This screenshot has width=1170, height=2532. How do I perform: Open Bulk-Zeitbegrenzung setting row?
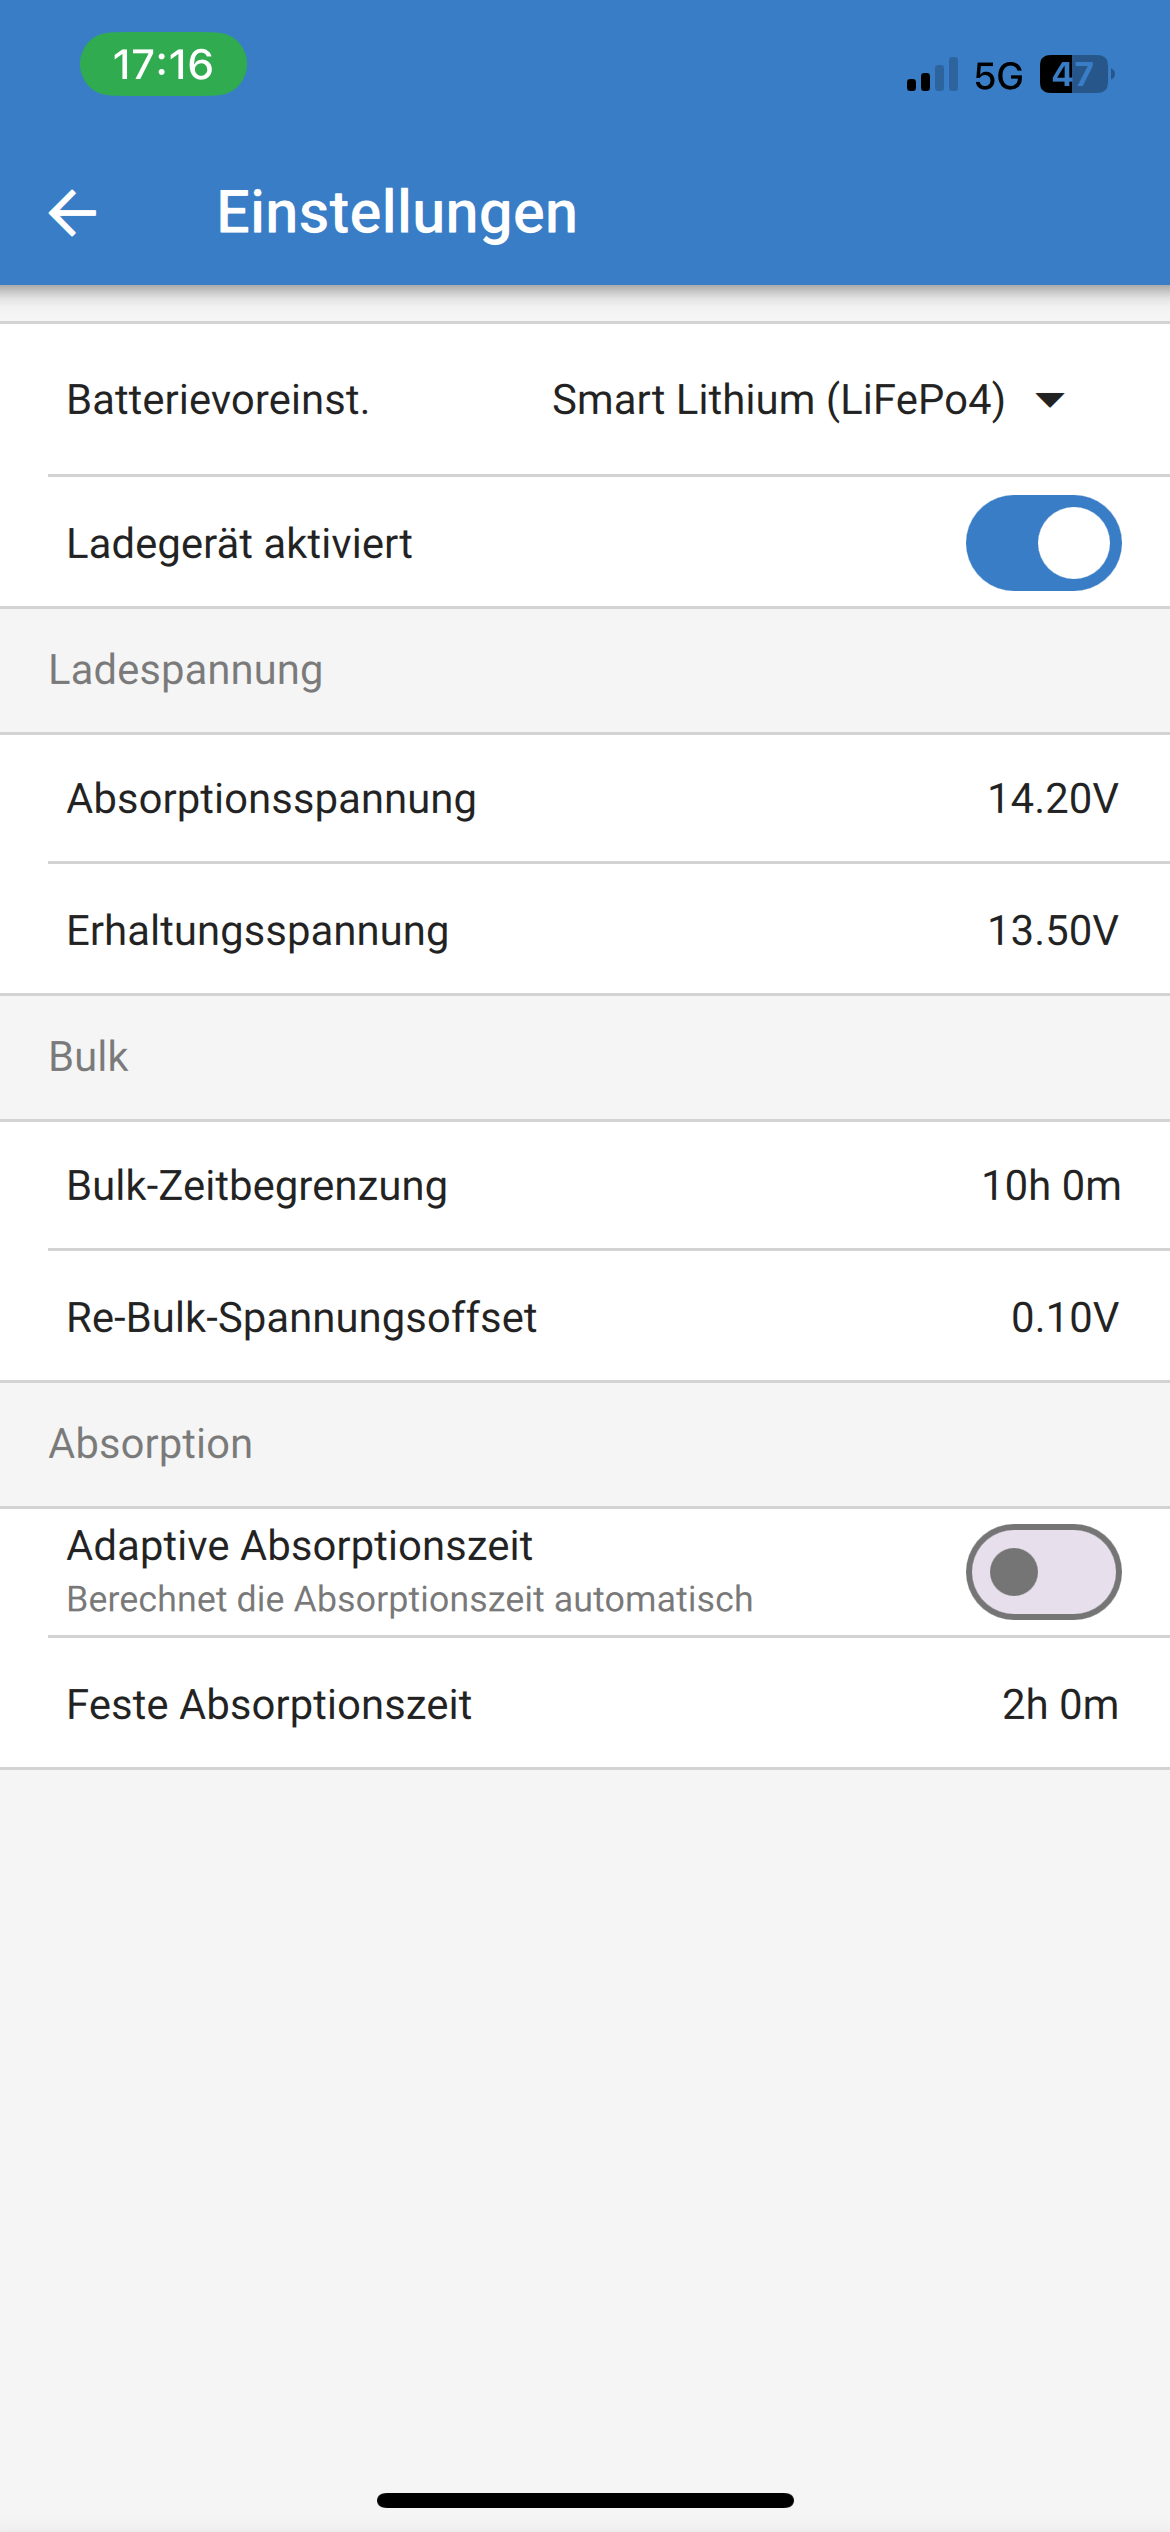[x=585, y=1186]
